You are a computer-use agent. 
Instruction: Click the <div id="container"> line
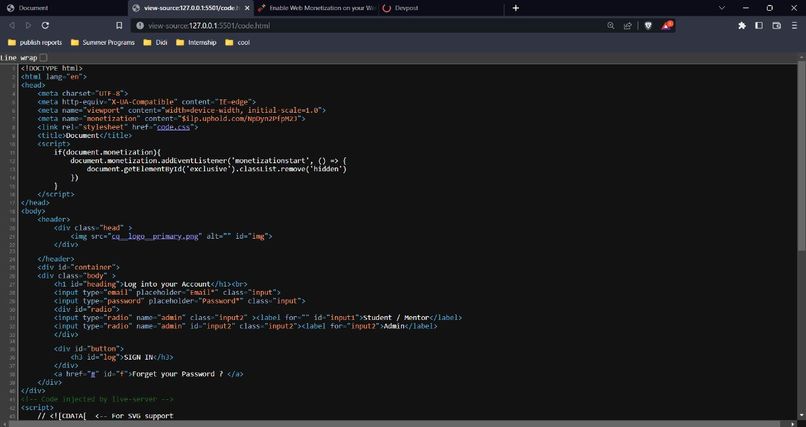tap(78, 267)
